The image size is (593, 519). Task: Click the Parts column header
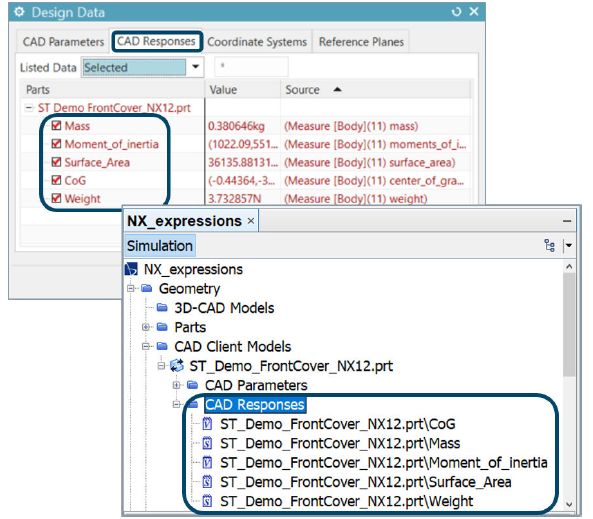tap(112, 90)
